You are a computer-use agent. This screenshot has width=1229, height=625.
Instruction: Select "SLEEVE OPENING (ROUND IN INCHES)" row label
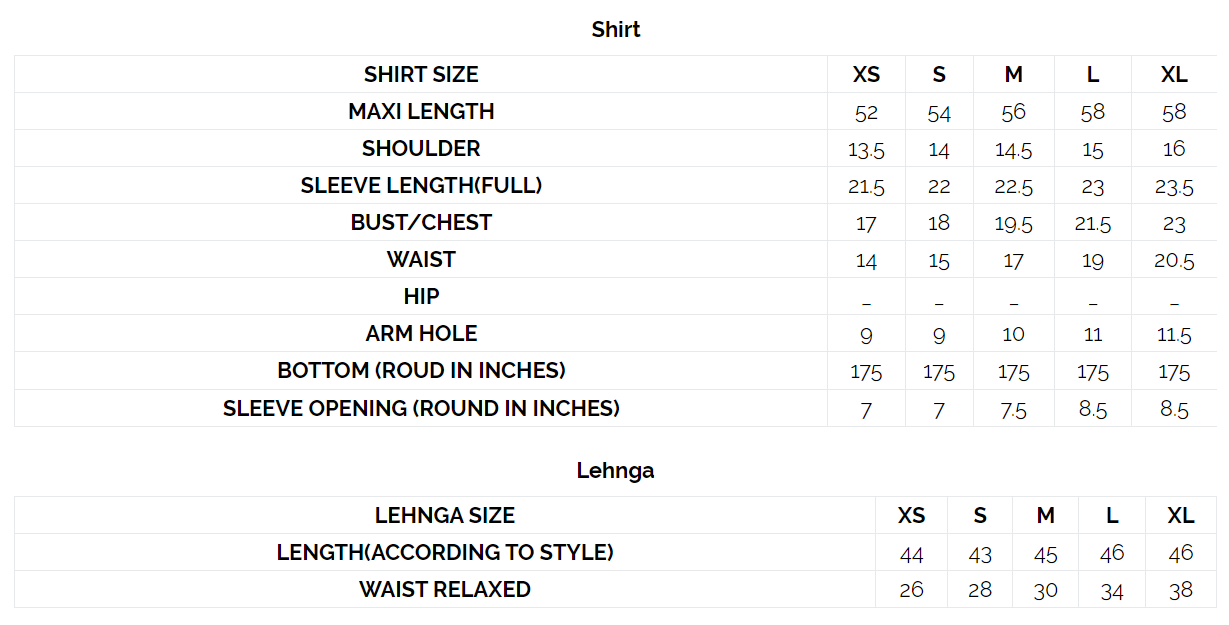pyautogui.click(x=421, y=408)
